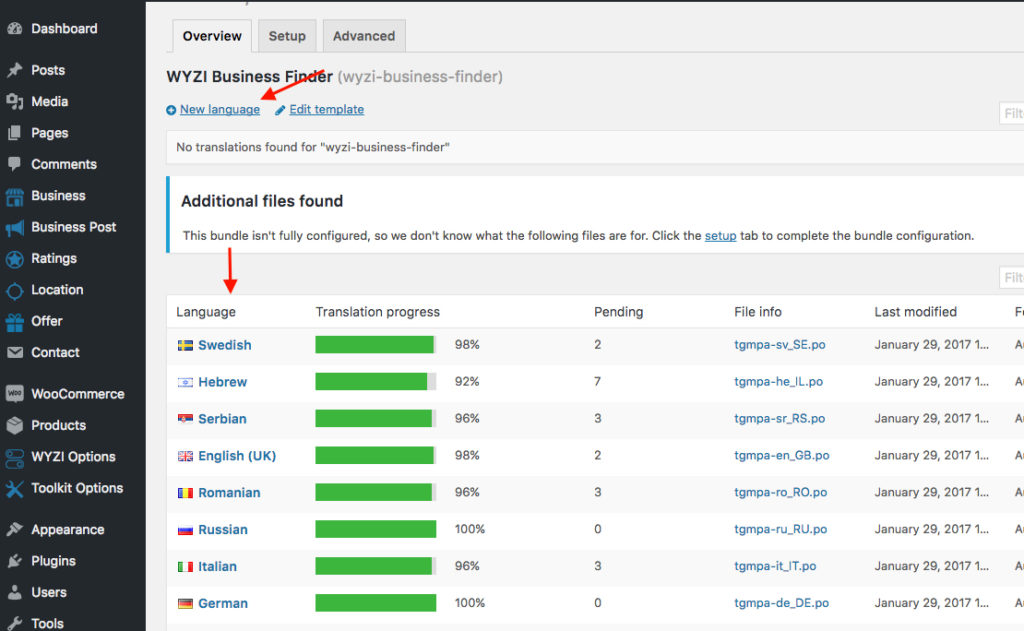Viewport: 1024px width, 631px height.
Task: Open the tgmpa-he_IL.po file link
Action: [778, 382]
